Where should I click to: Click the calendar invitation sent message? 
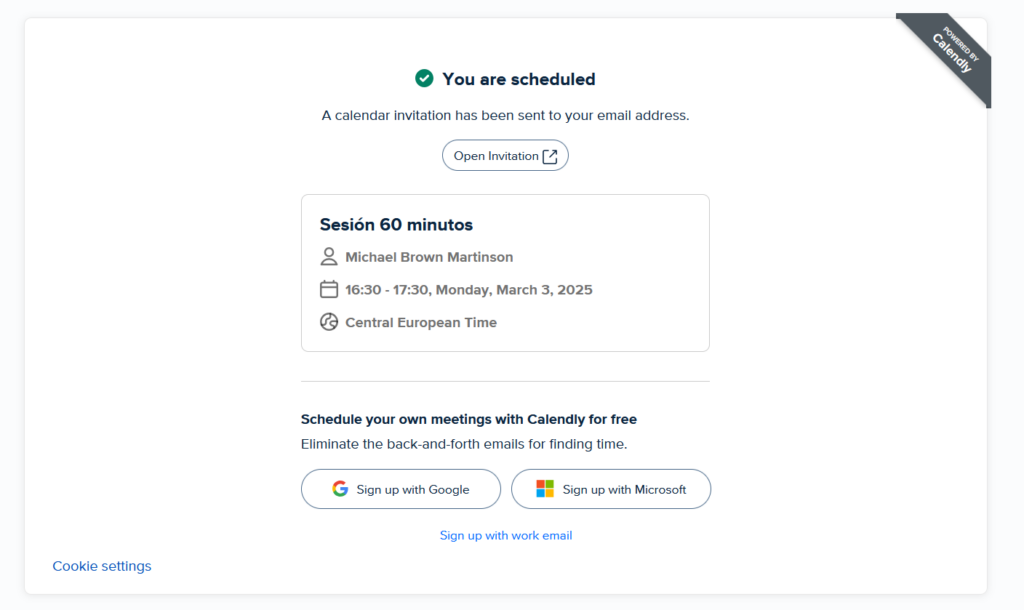pos(505,115)
